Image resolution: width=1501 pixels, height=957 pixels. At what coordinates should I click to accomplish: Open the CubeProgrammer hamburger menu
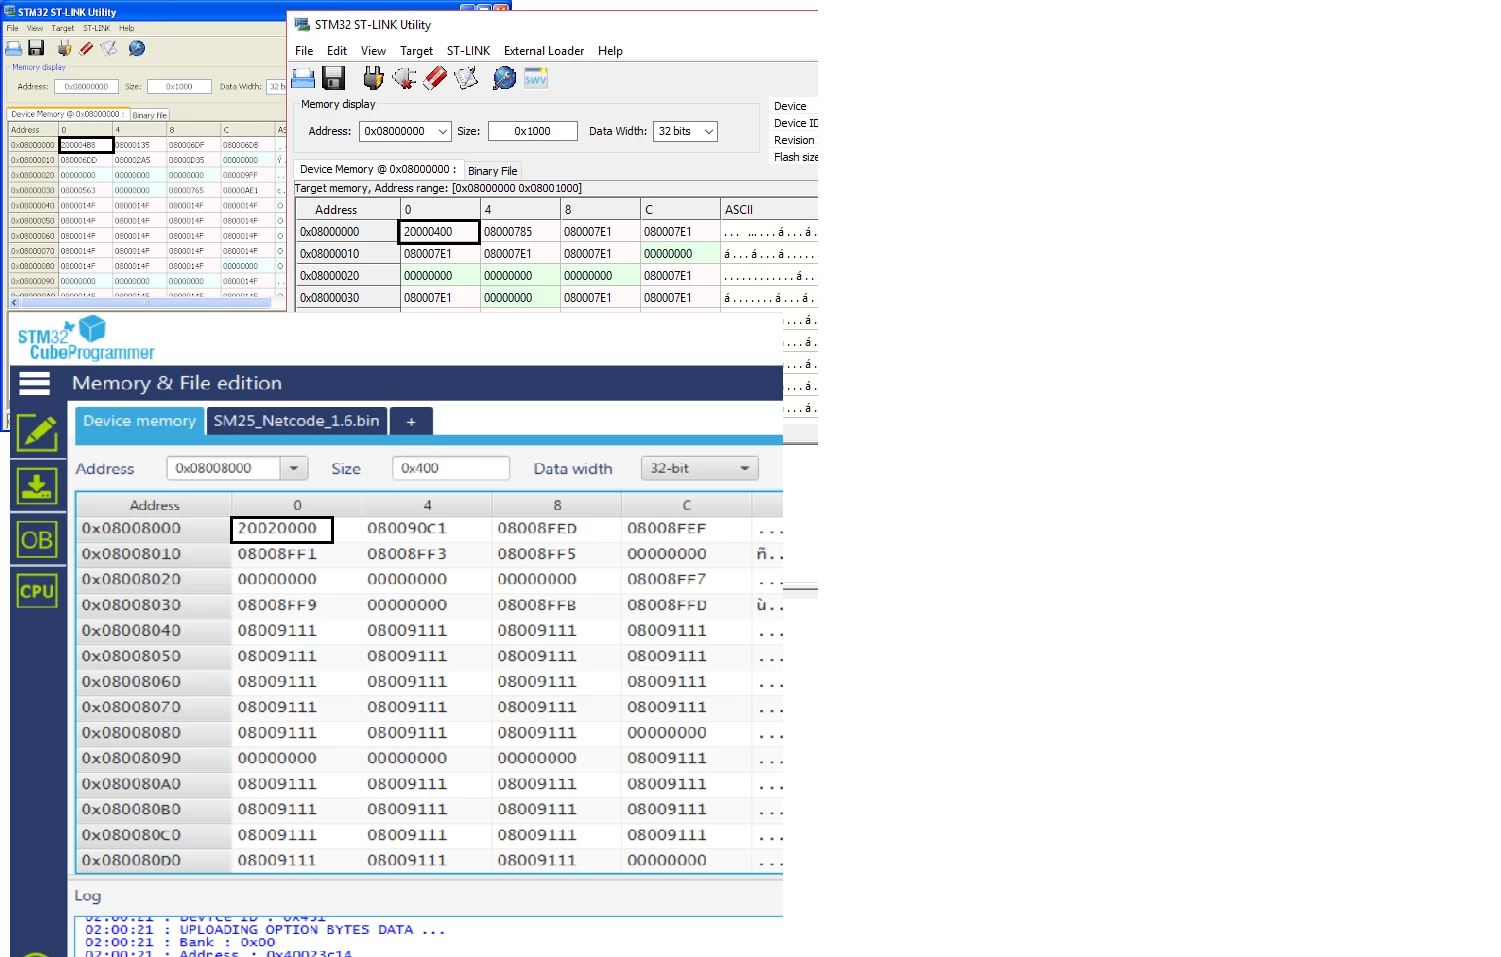pos(35,383)
